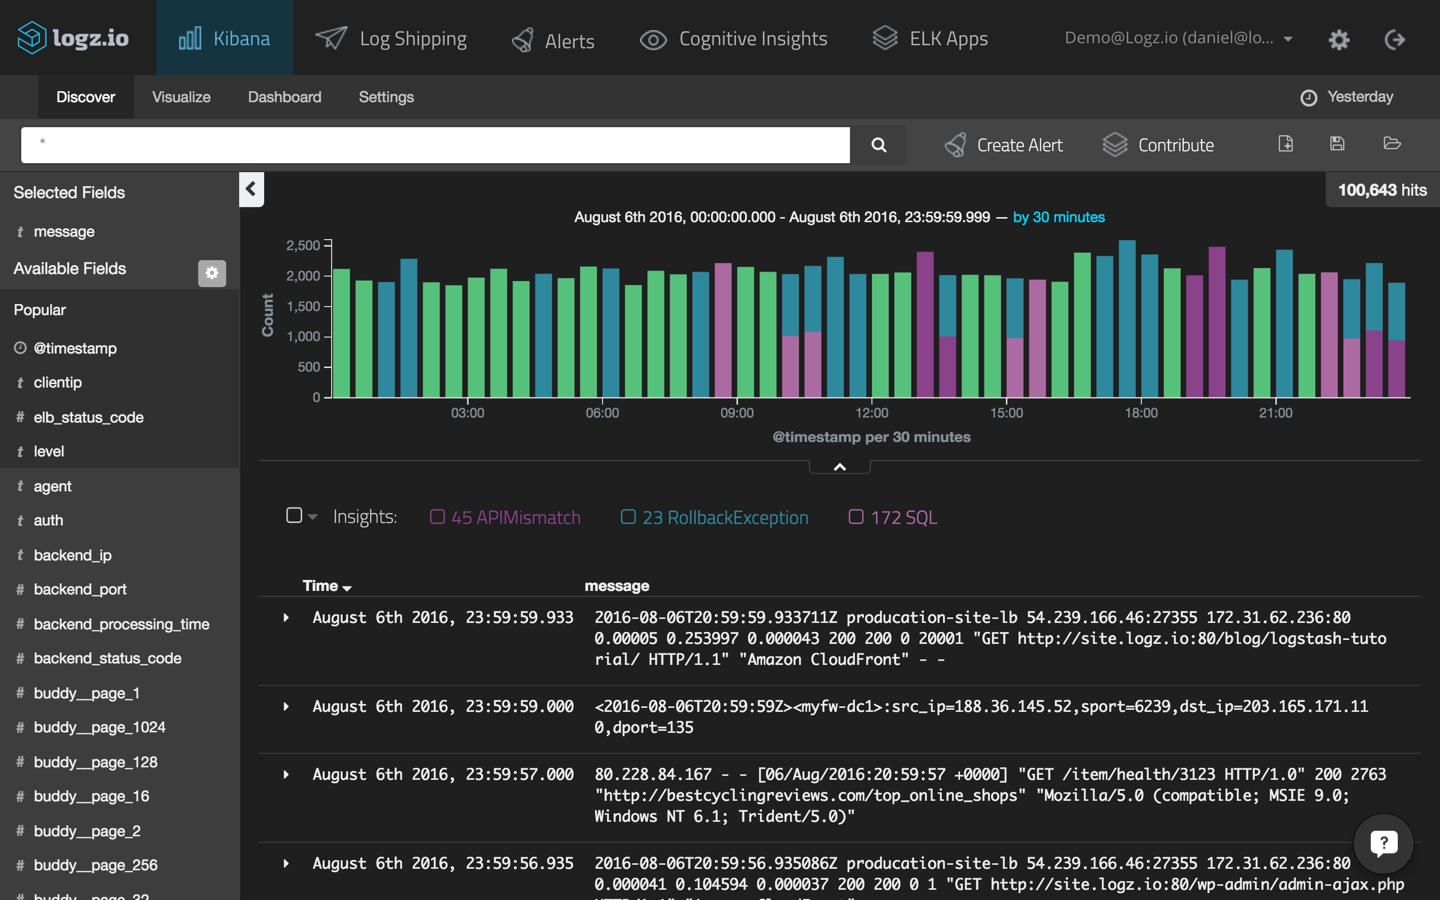The height and width of the screenshot is (900, 1440).
Task: Expand the log row at 23:59:56.935
Action: tap(286, 864)
